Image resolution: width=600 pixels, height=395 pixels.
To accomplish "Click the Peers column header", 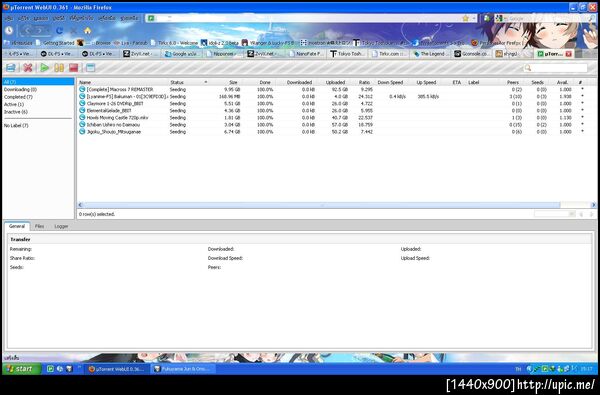I will point(513,82).
